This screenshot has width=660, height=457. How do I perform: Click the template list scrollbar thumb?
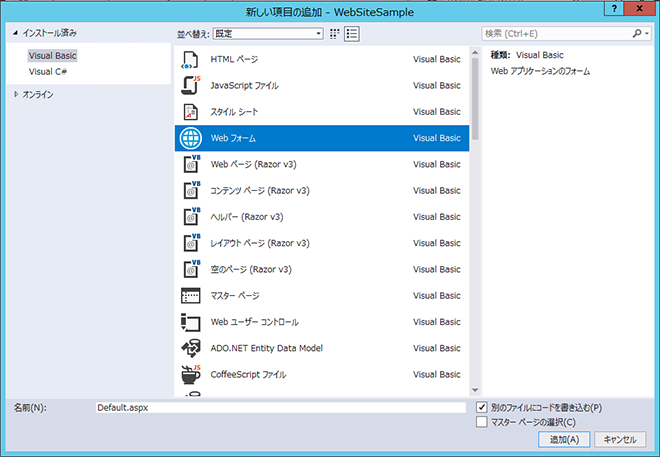coord(475,98)
